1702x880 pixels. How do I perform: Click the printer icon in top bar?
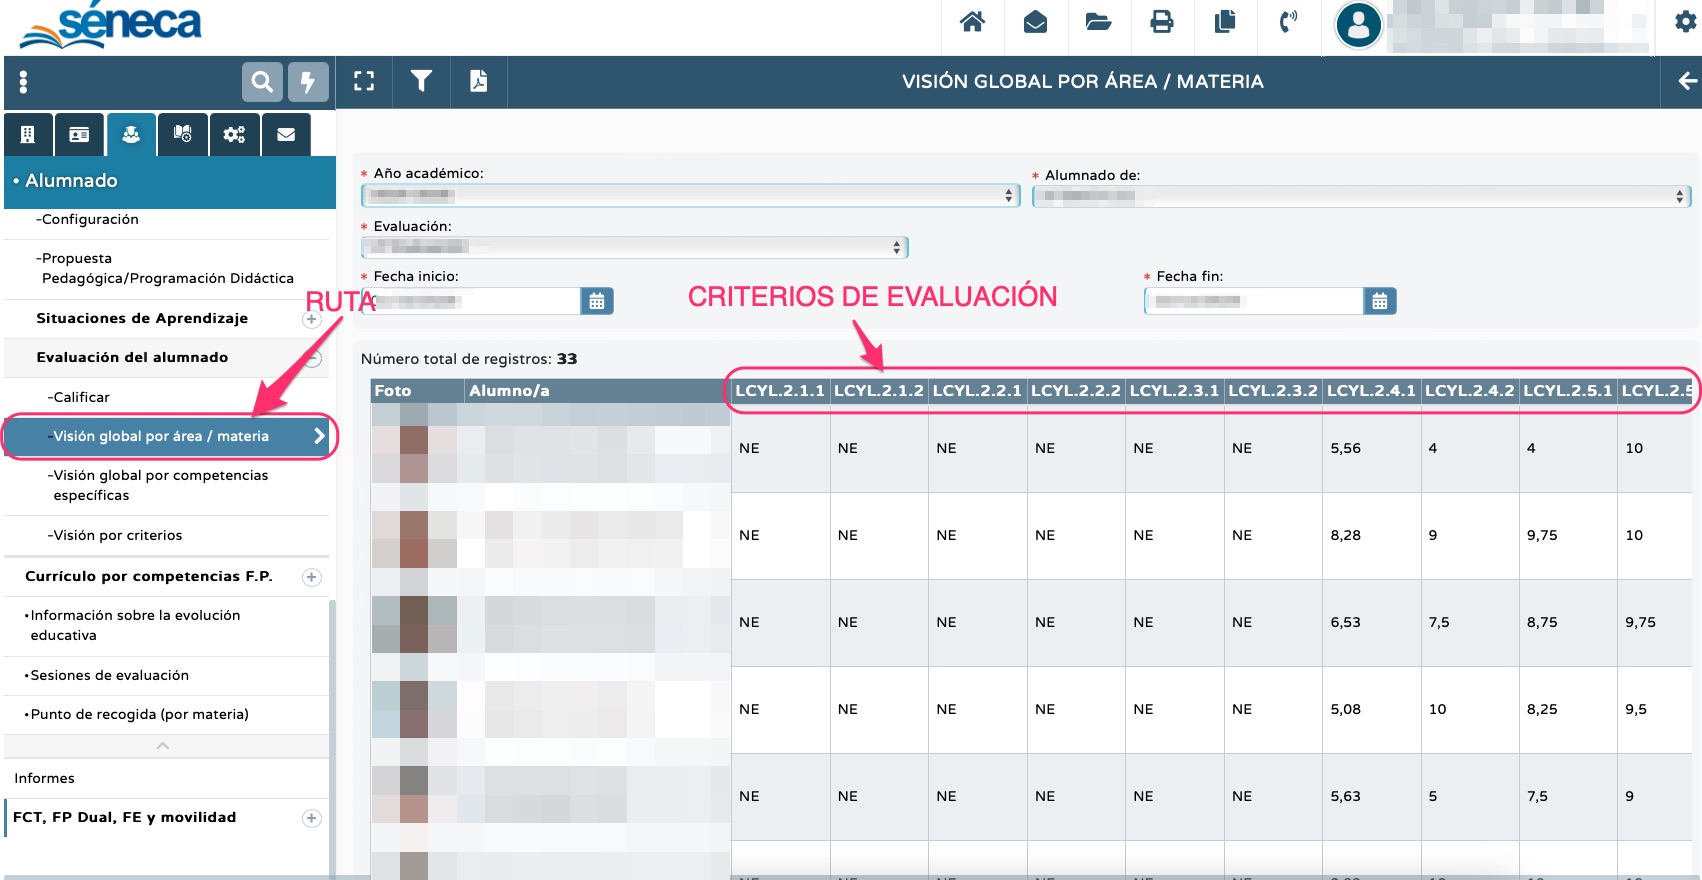pyautogui.click(x=1161, y=22)
